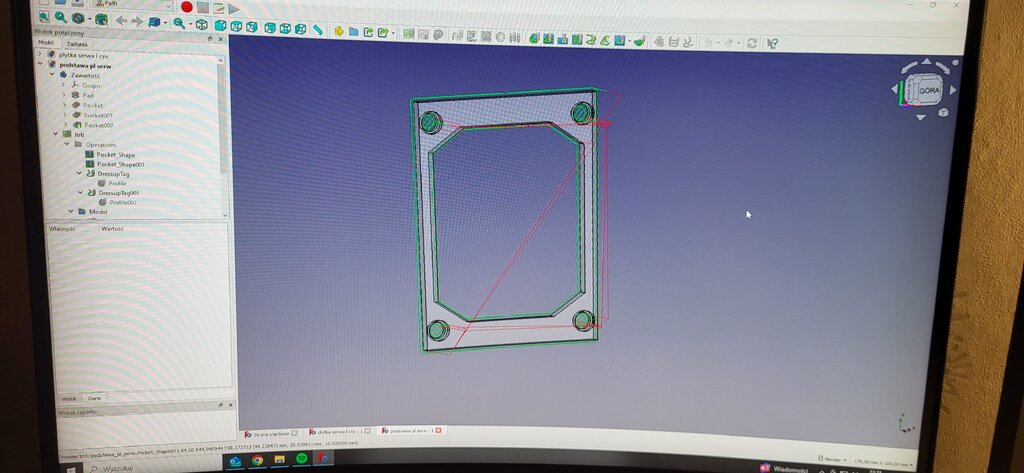Click the navigate back arrow icon
Image resolution: width=1024 pixels, height=473 pixels.
[121, 21]
